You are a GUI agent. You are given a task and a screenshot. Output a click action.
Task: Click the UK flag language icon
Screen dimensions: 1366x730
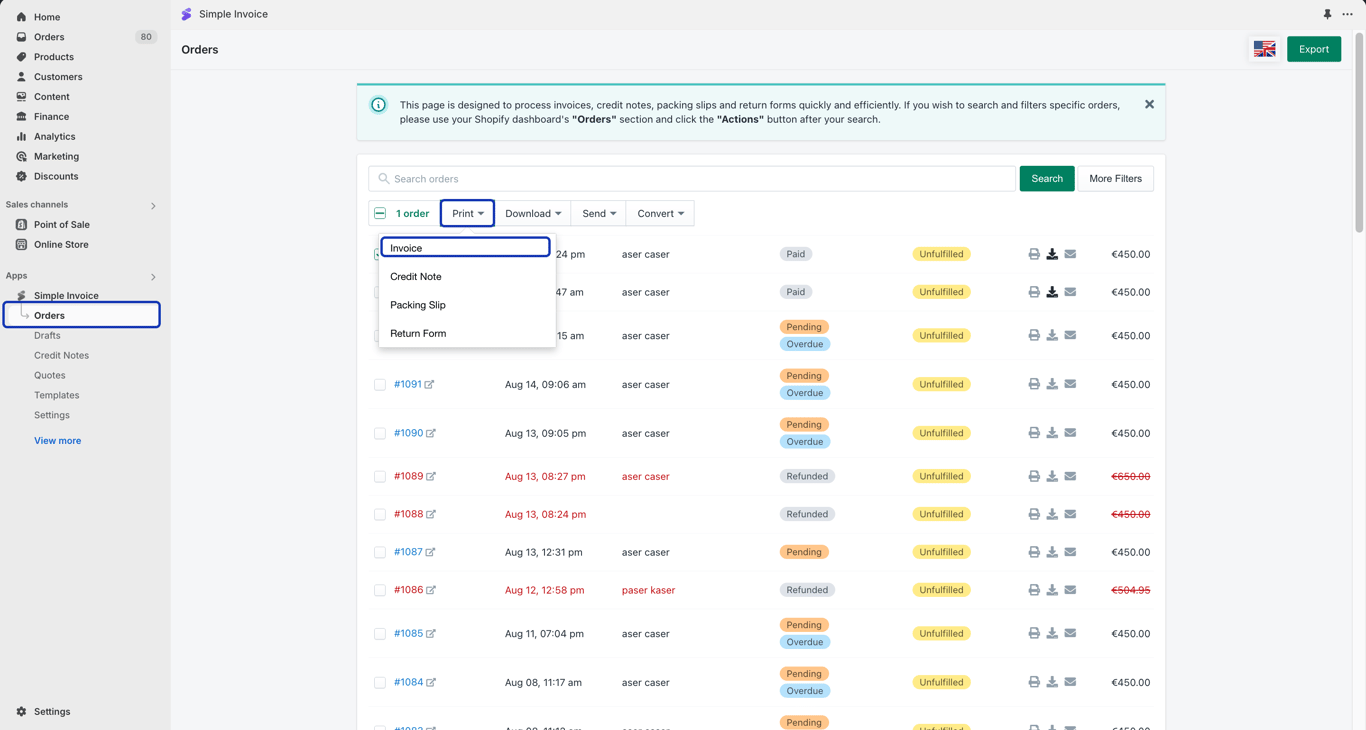[x=1264, y=49]
